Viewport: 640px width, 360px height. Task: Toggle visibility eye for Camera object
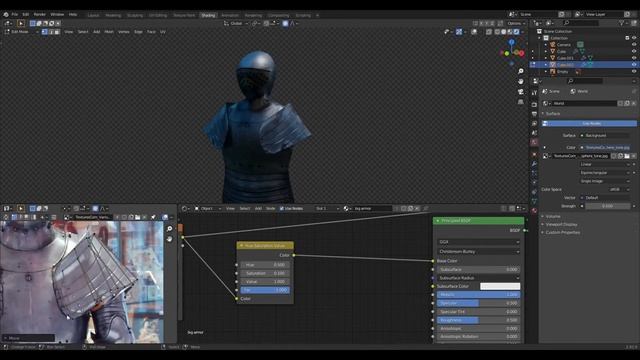coord(634,45)
